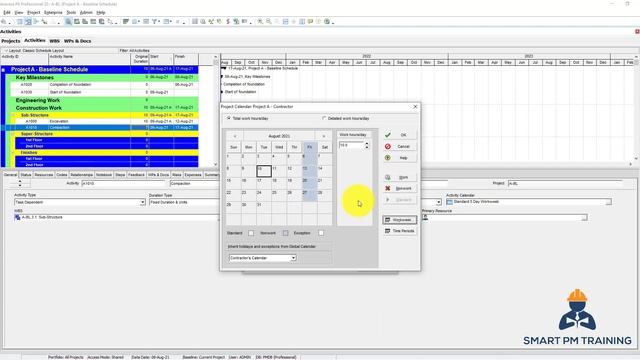Collapse the Super-Structure WBS band
Image resolution: width=640 pixels, height=360 pixels.
point(13,134)
